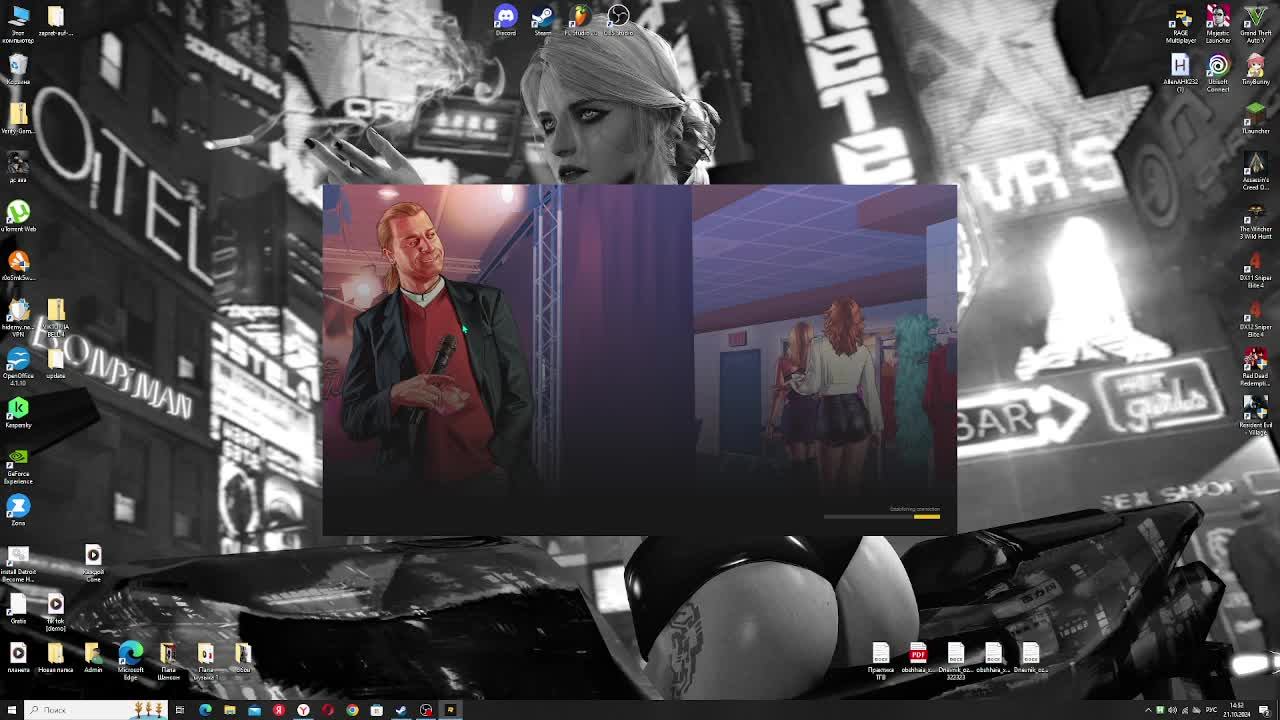
Task: Show hidden system tray icons
Action: pyautogui.click(x=1147, y=710)
